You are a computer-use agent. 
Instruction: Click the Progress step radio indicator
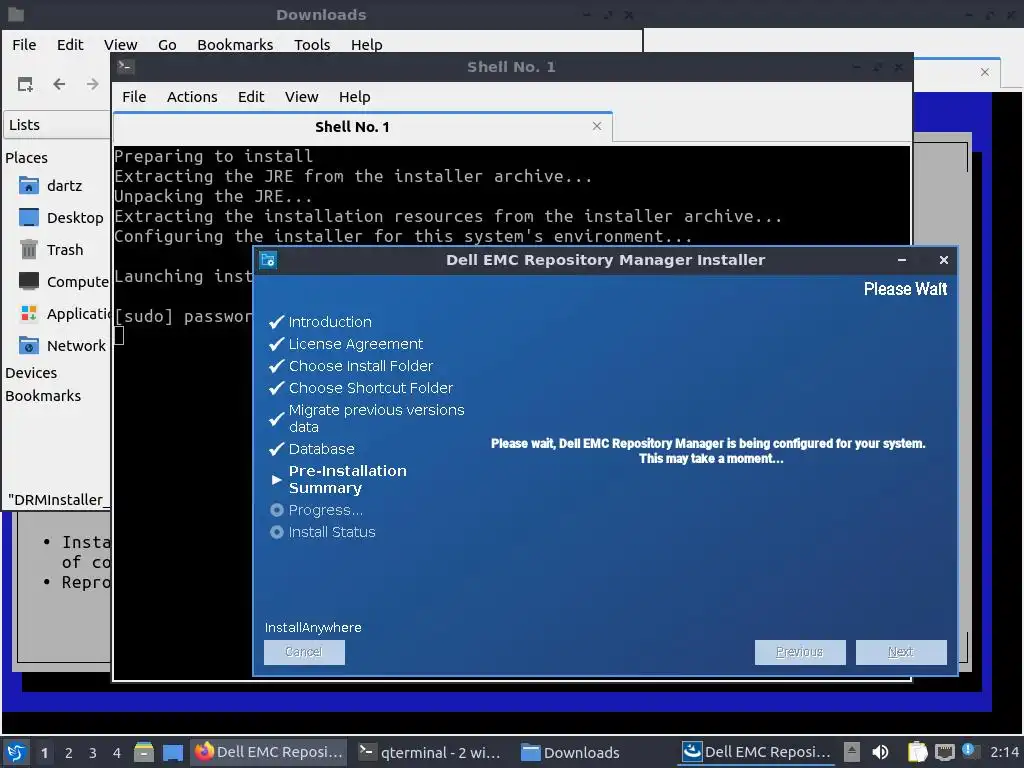[x=277, y=510]
